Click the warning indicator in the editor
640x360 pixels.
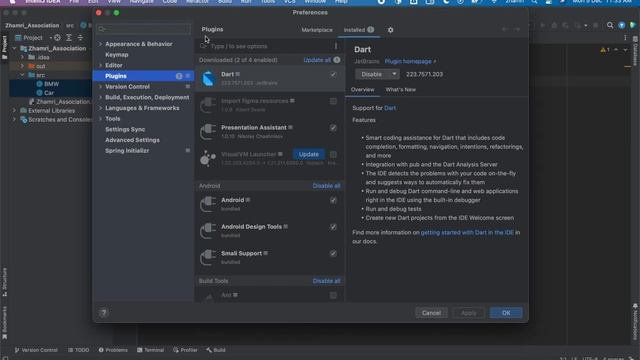pos(605,50)
